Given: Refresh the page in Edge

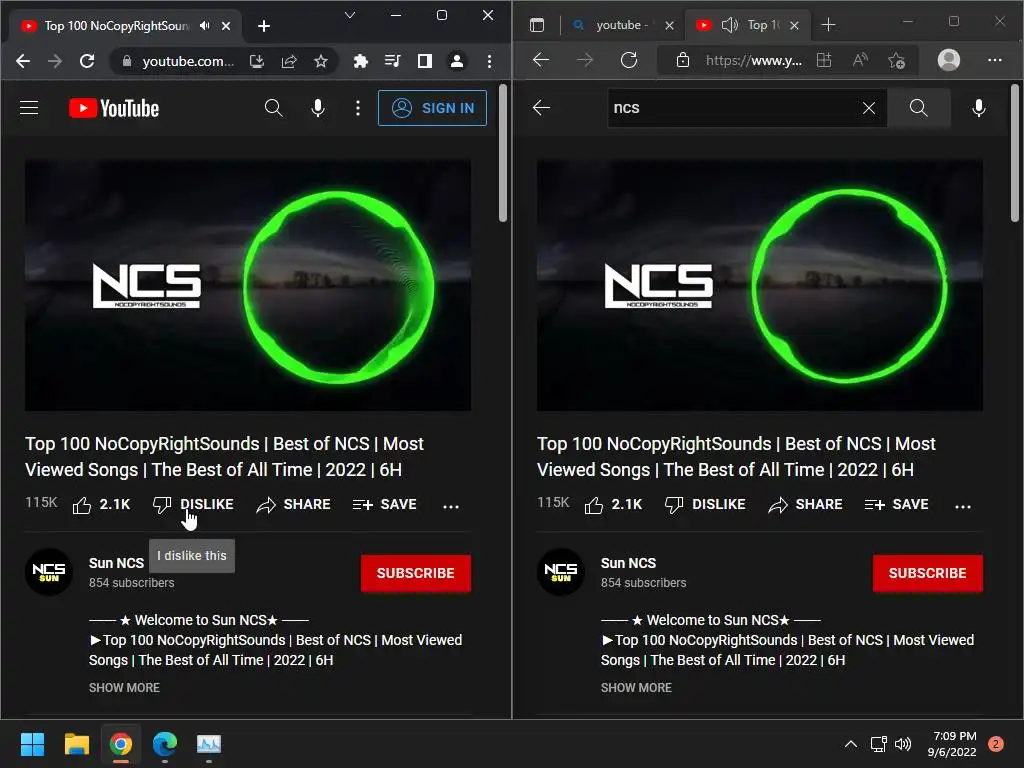Looking at the screenshot, I should point(629,60).
